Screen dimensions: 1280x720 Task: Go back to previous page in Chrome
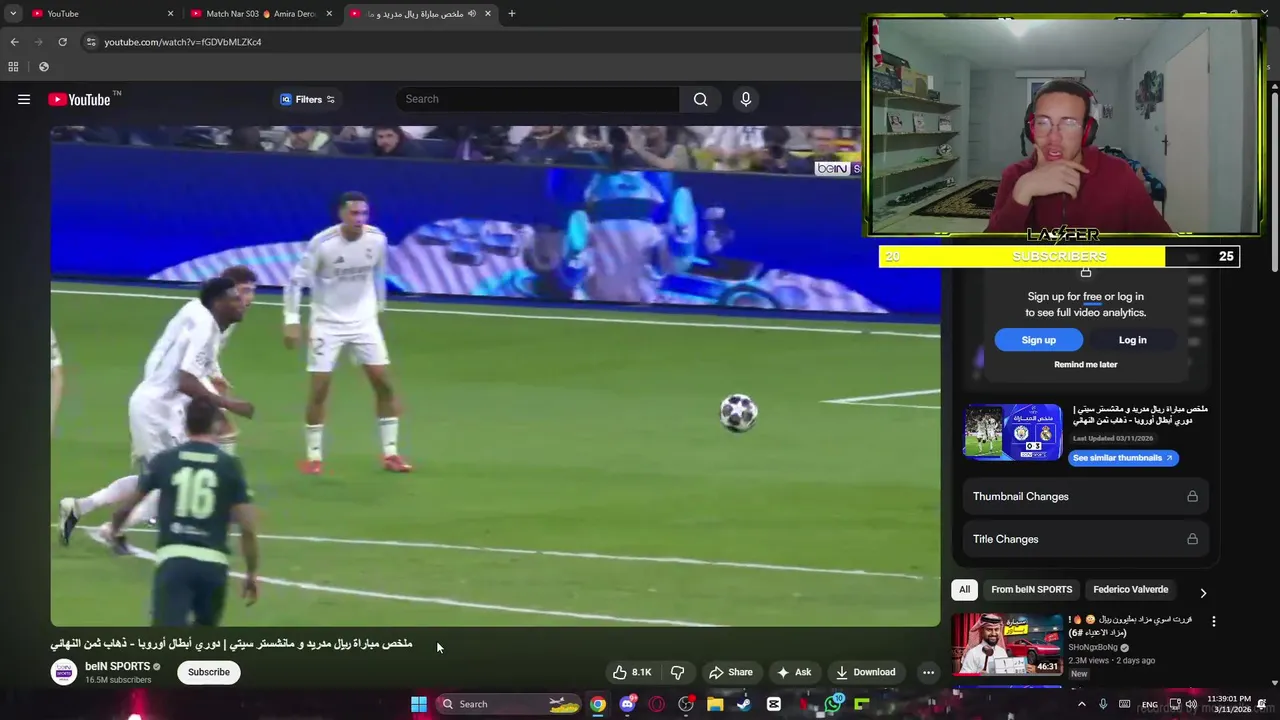14,42
